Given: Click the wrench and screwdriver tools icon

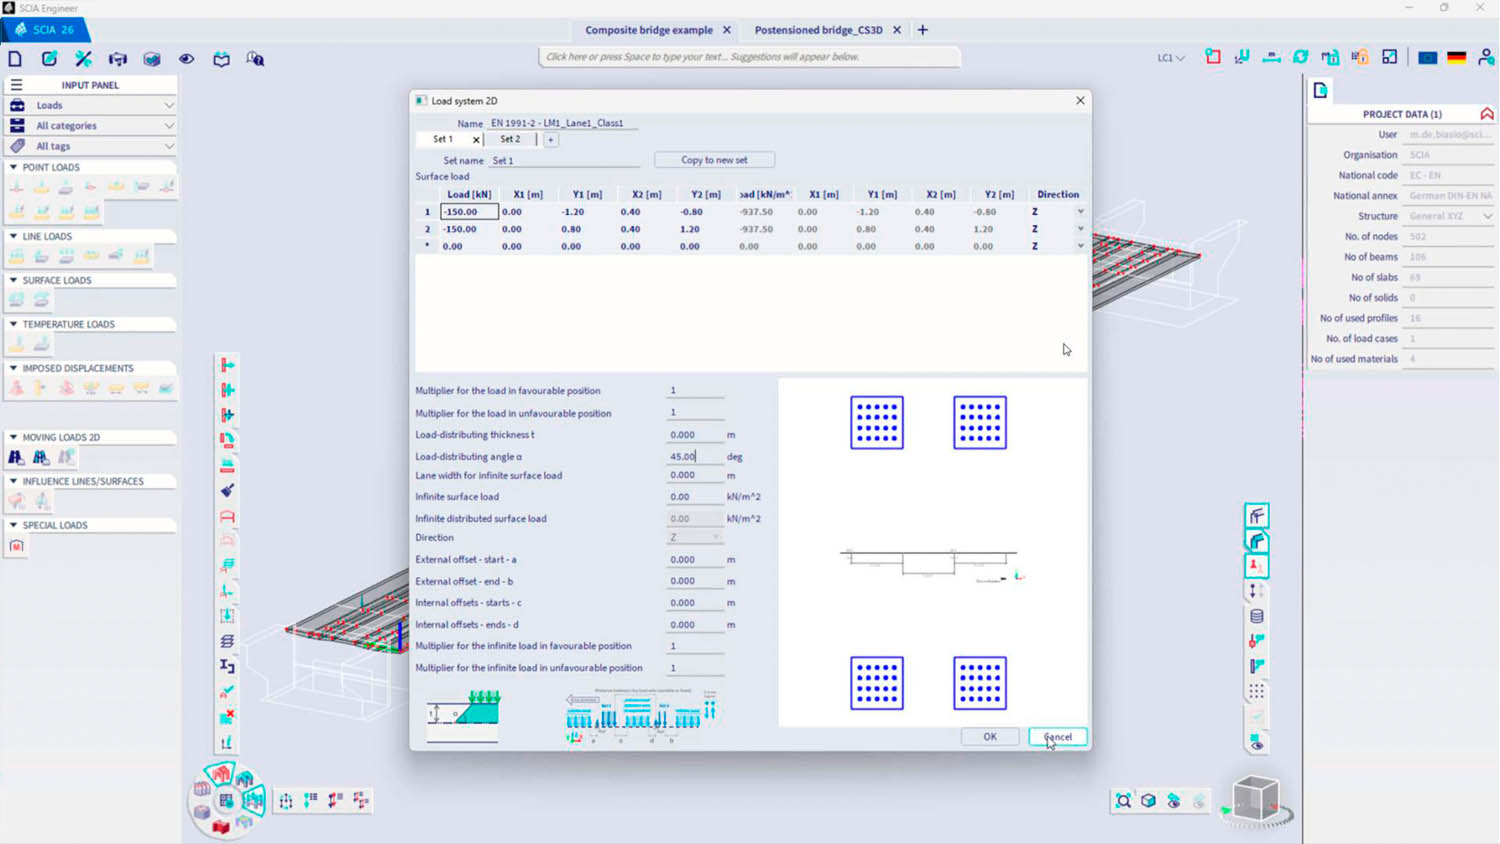Looking at the screenshot, I should (x=84, y=59).
